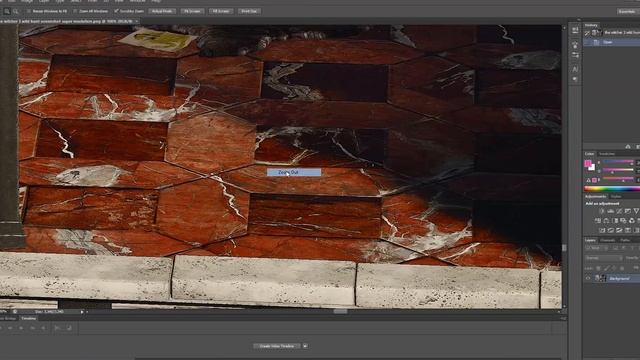The image size is (640, 360).
Task: Open the collapsed dock icon just above Character
Action: 575,56
